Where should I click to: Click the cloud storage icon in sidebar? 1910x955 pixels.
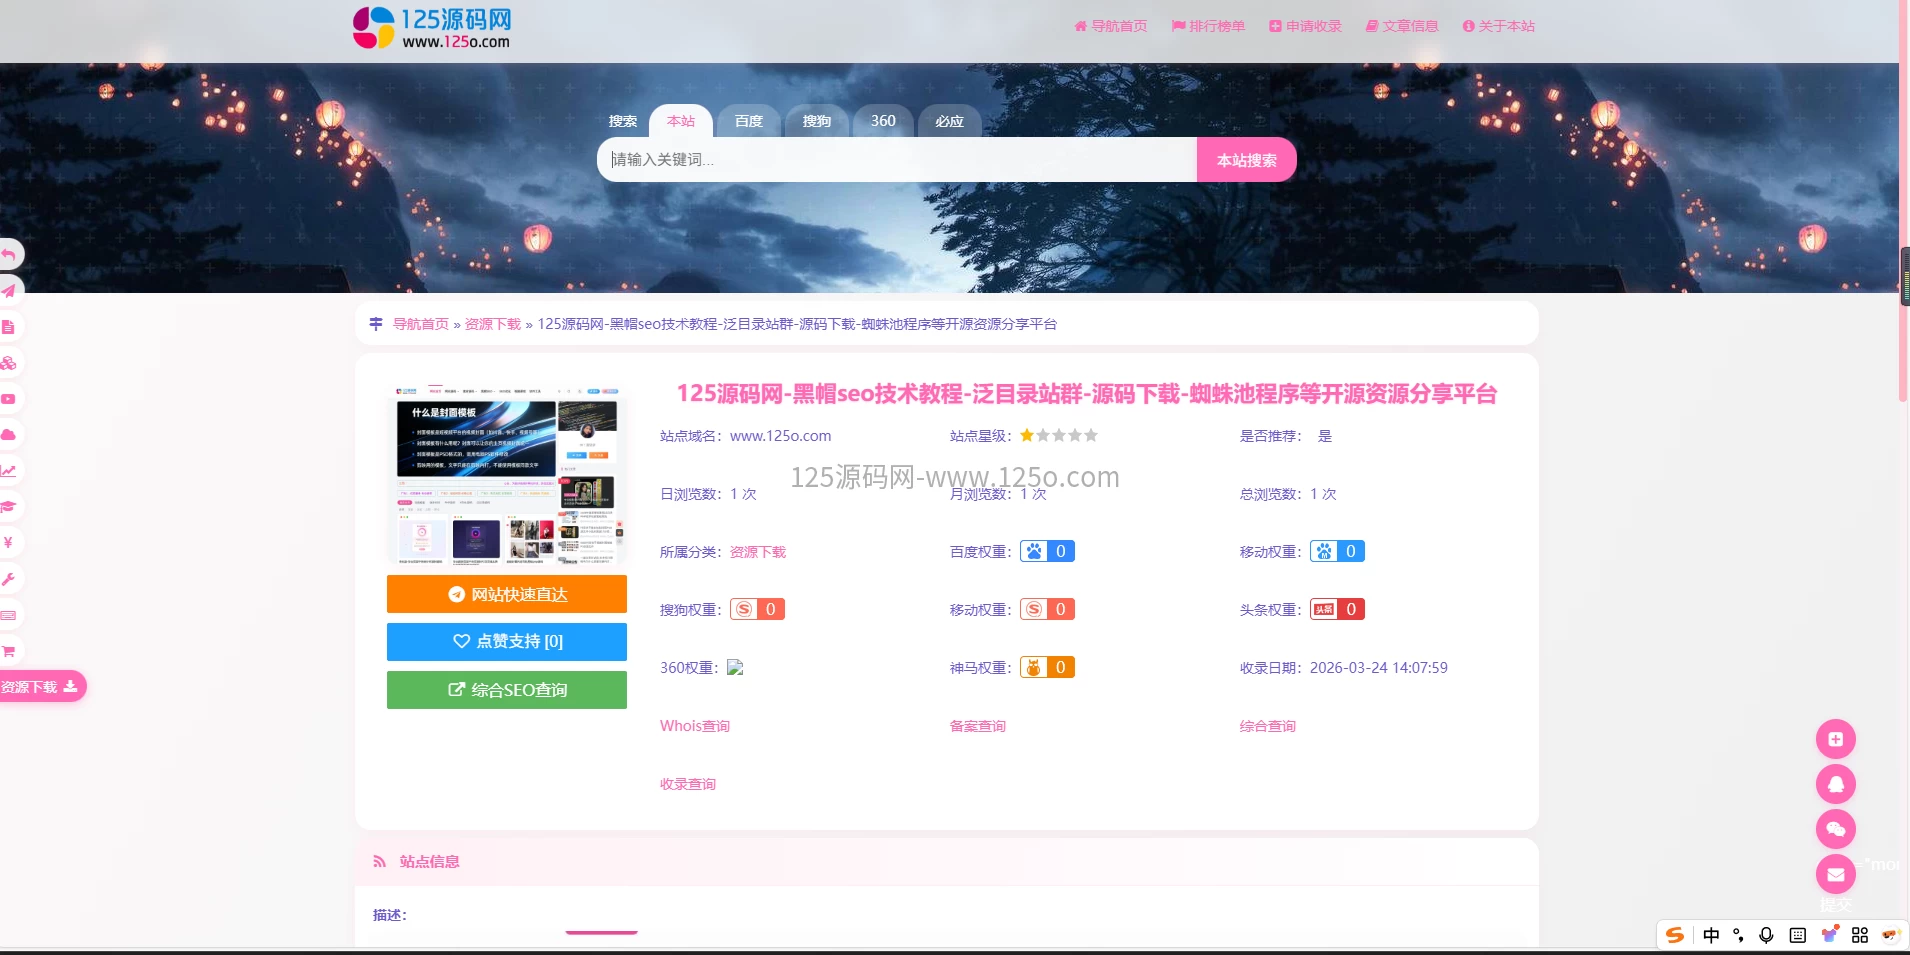pos(10,434)
